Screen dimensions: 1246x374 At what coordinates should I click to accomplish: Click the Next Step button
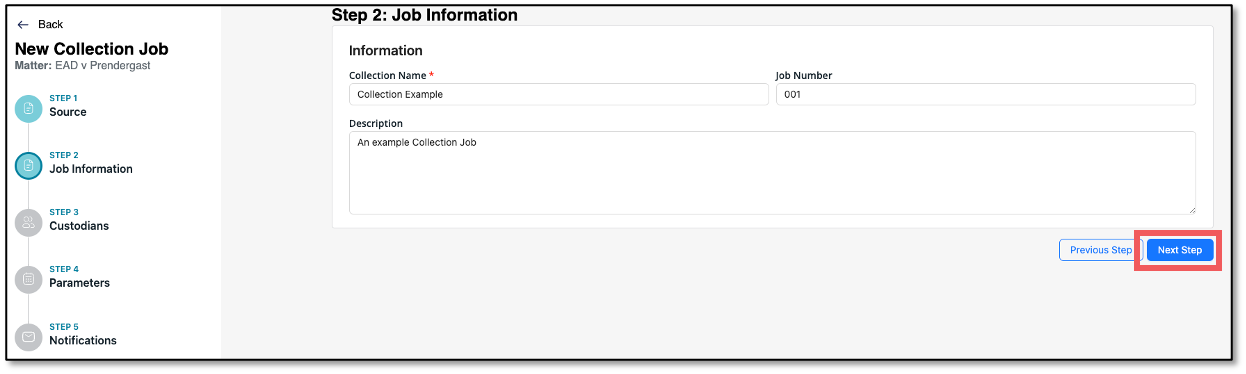1180,250
